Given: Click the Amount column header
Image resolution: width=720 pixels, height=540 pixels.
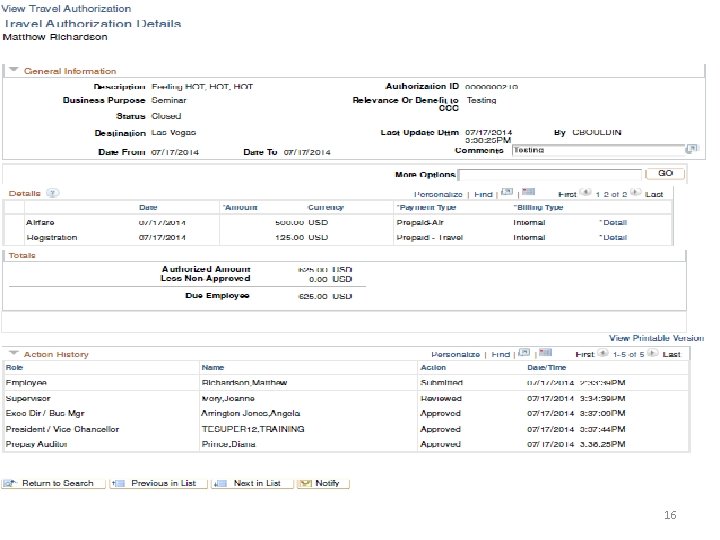Looking at the screenshot, I should pyautogui.click(x=241, y=208).
